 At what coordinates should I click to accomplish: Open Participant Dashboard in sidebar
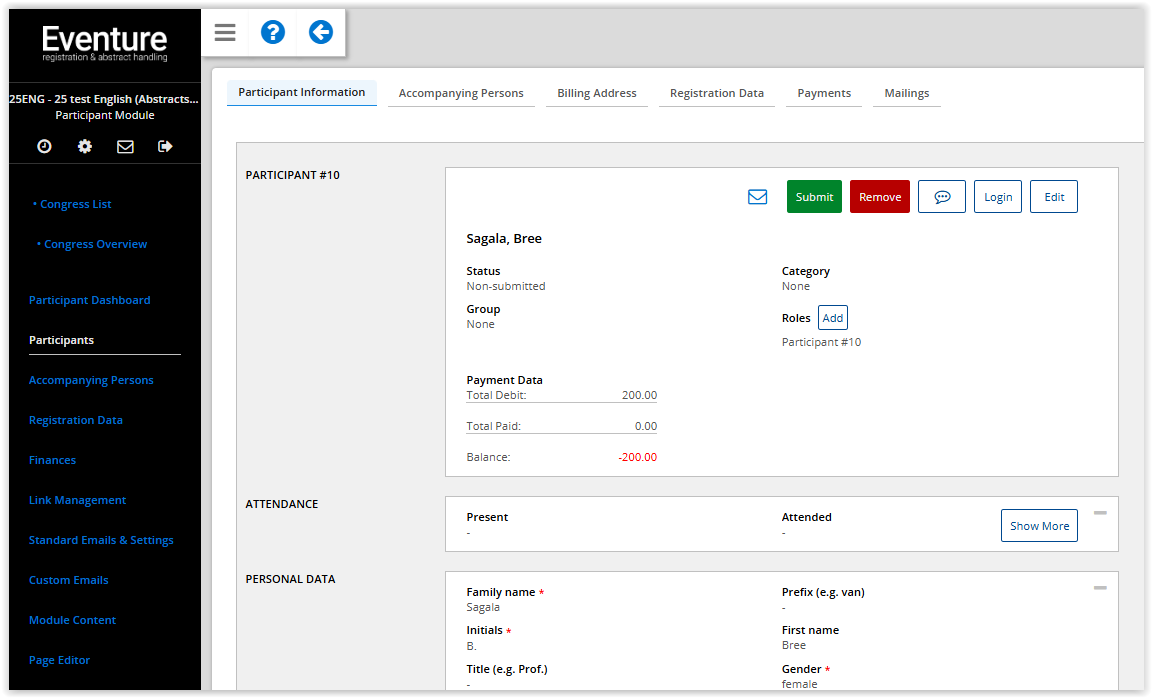click(89, 300)
